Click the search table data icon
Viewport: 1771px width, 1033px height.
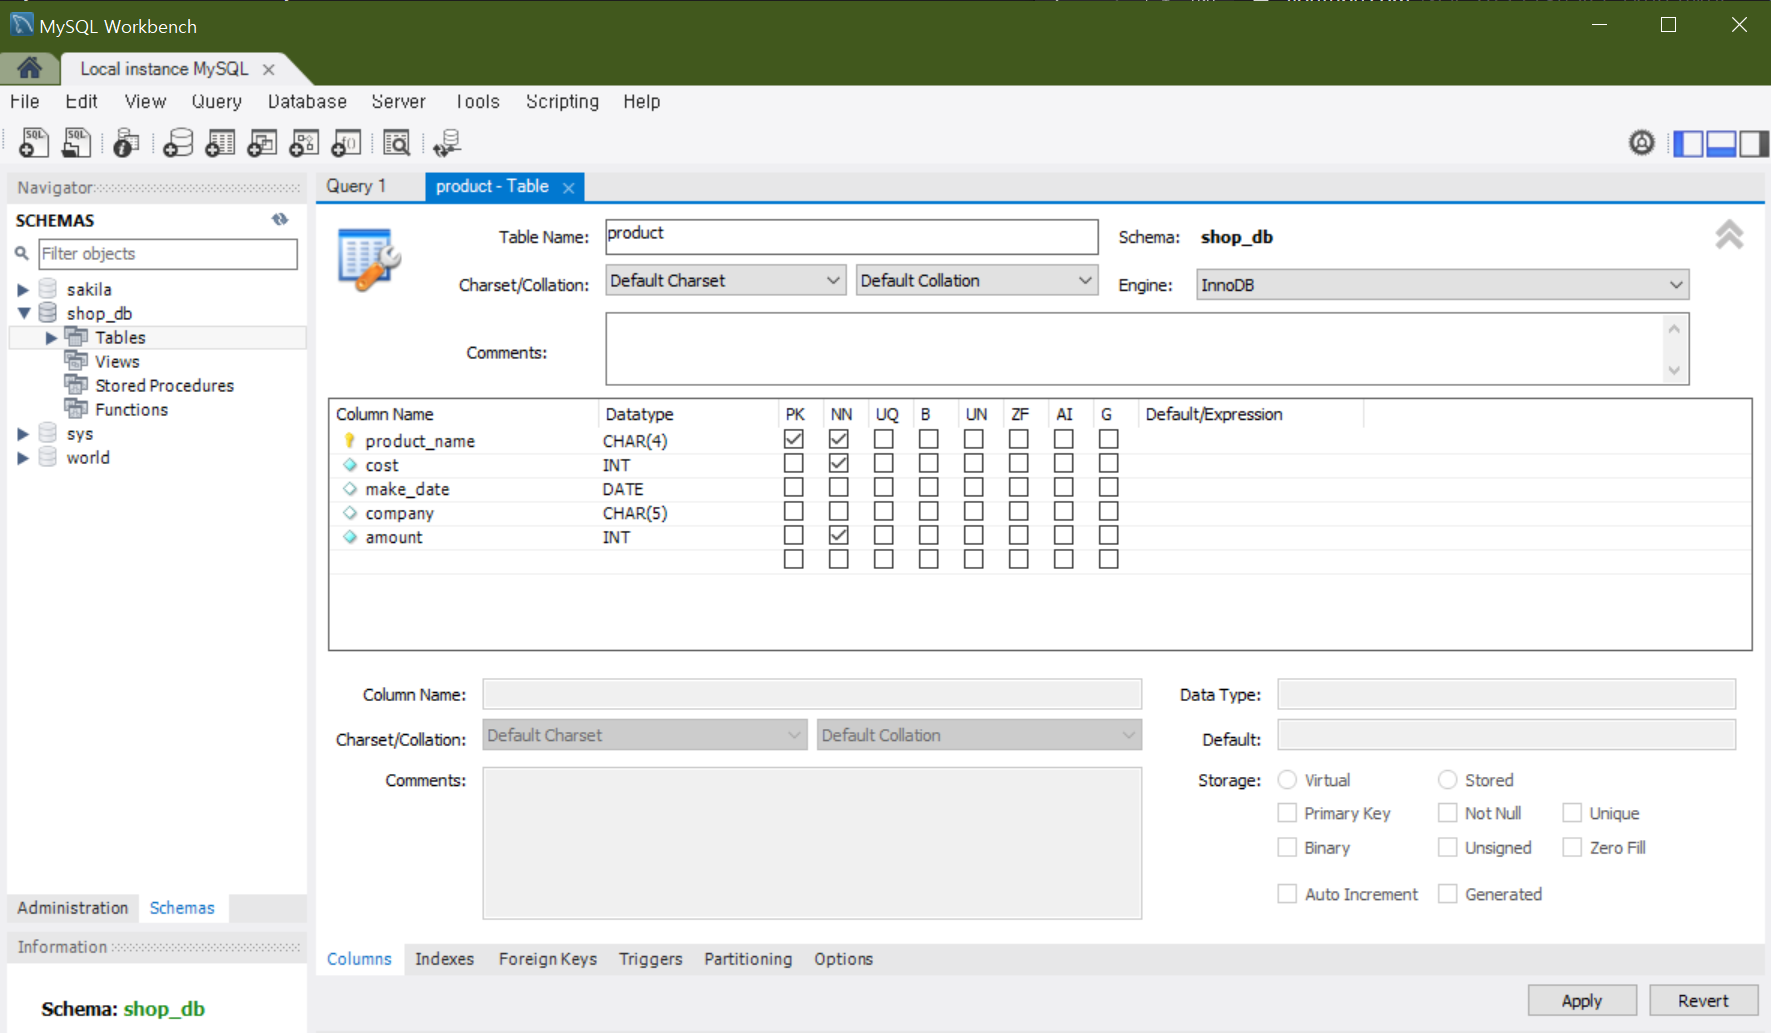397,143
